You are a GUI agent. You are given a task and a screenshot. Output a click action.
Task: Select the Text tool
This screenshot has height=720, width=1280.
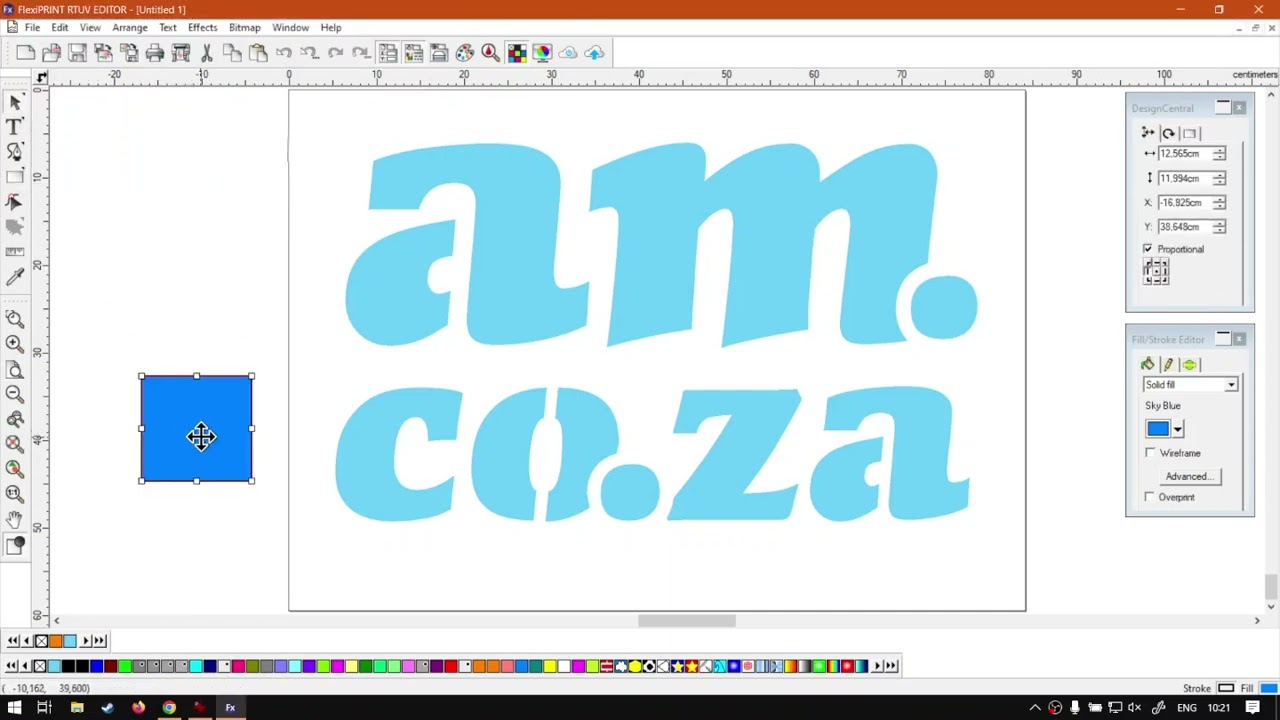(x=15, y=127)
